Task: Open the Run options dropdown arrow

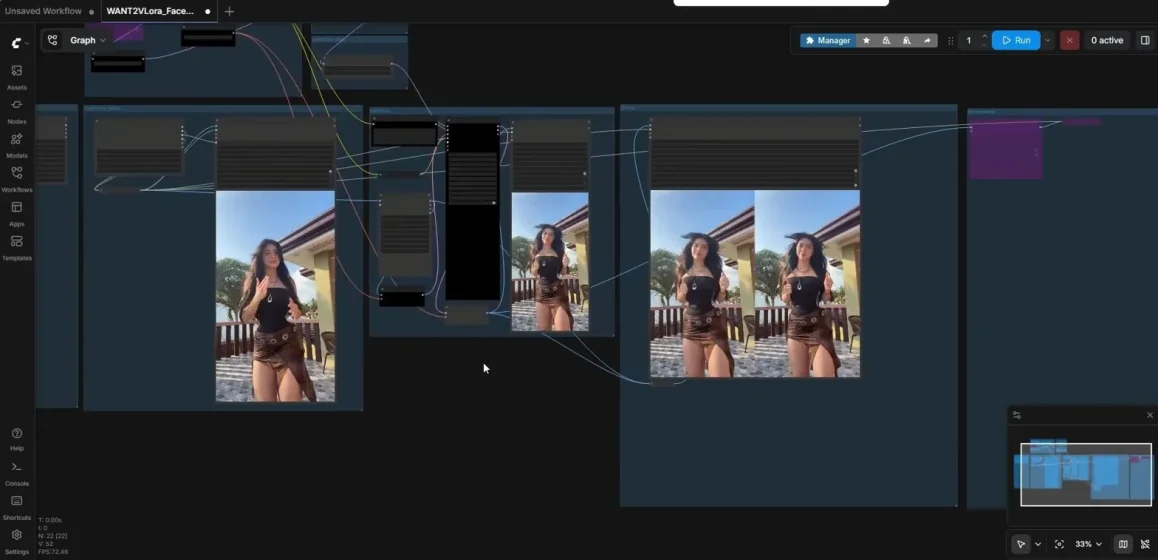Action: [x=1047, y=41]
